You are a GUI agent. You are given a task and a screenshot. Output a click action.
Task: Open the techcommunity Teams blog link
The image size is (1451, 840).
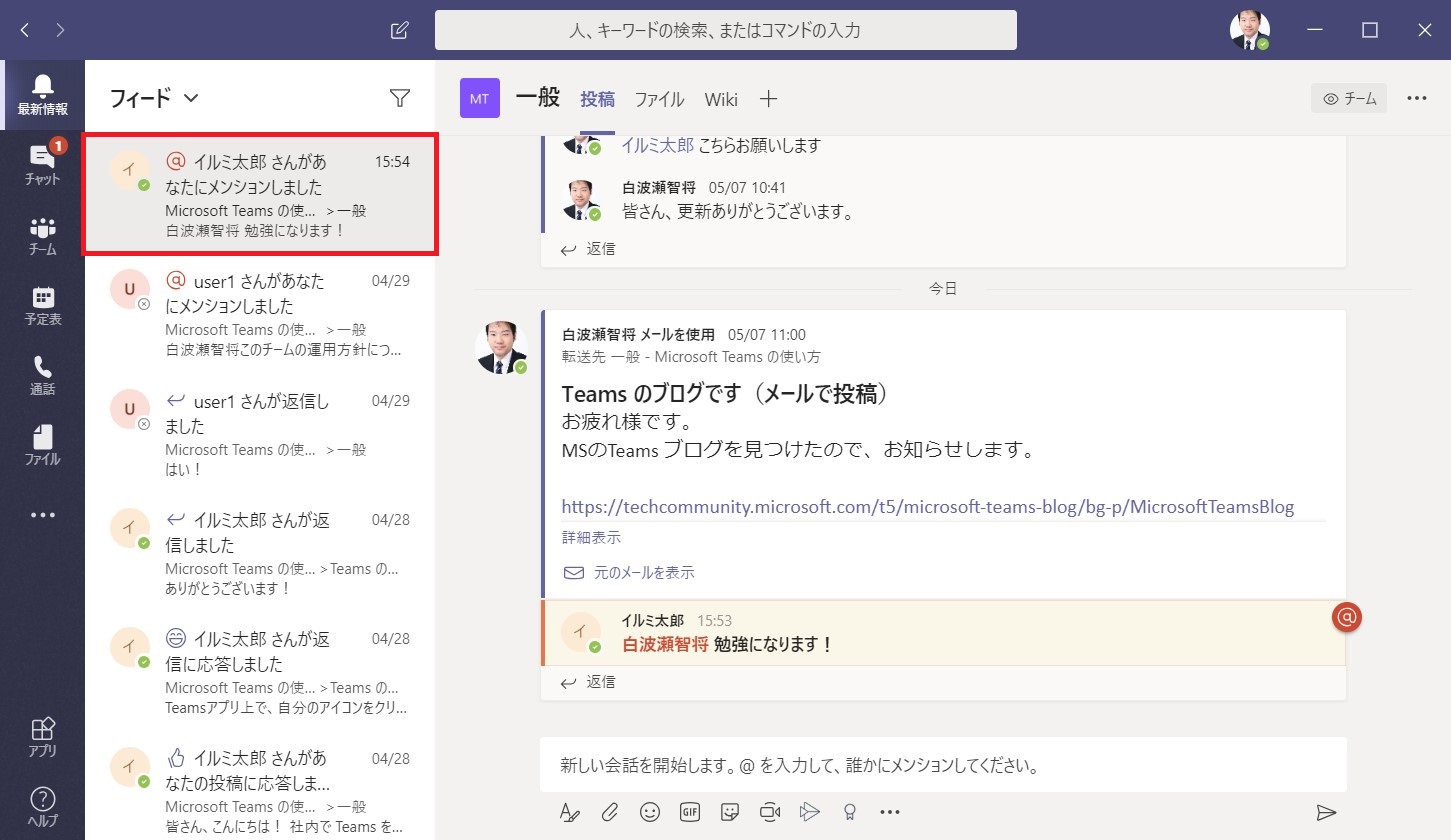[928, 506]
